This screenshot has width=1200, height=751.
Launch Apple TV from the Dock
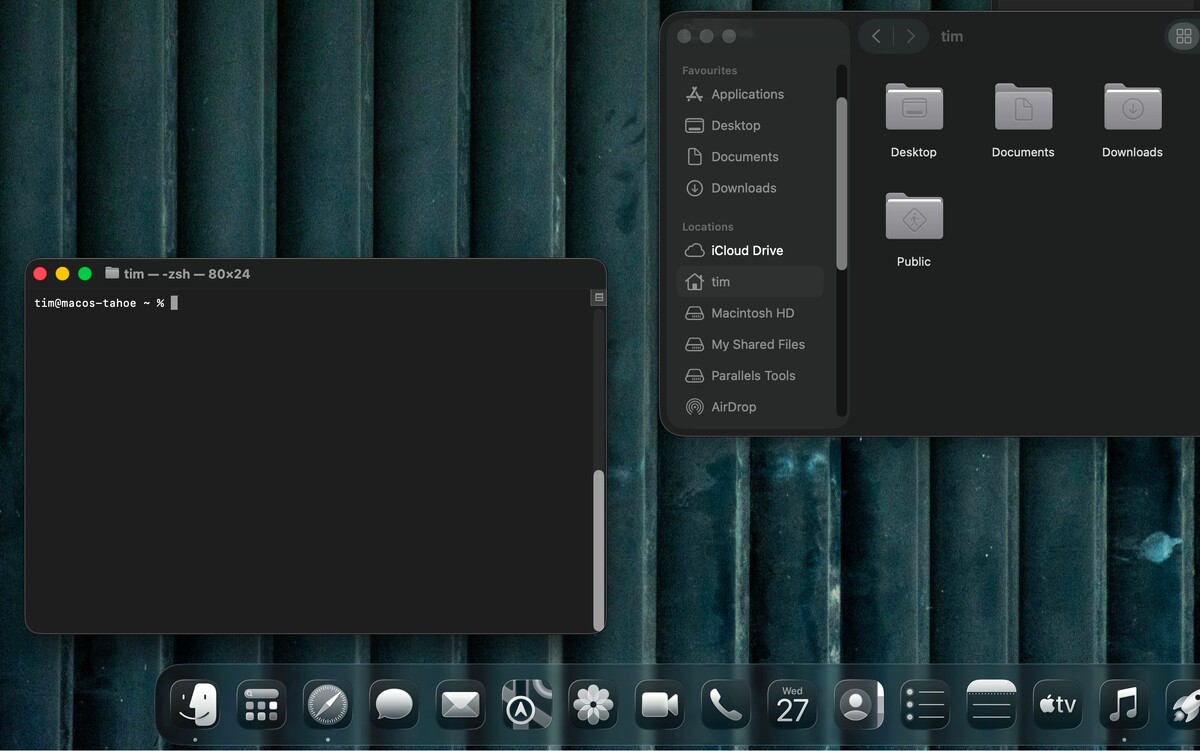tap(1057, 706)
